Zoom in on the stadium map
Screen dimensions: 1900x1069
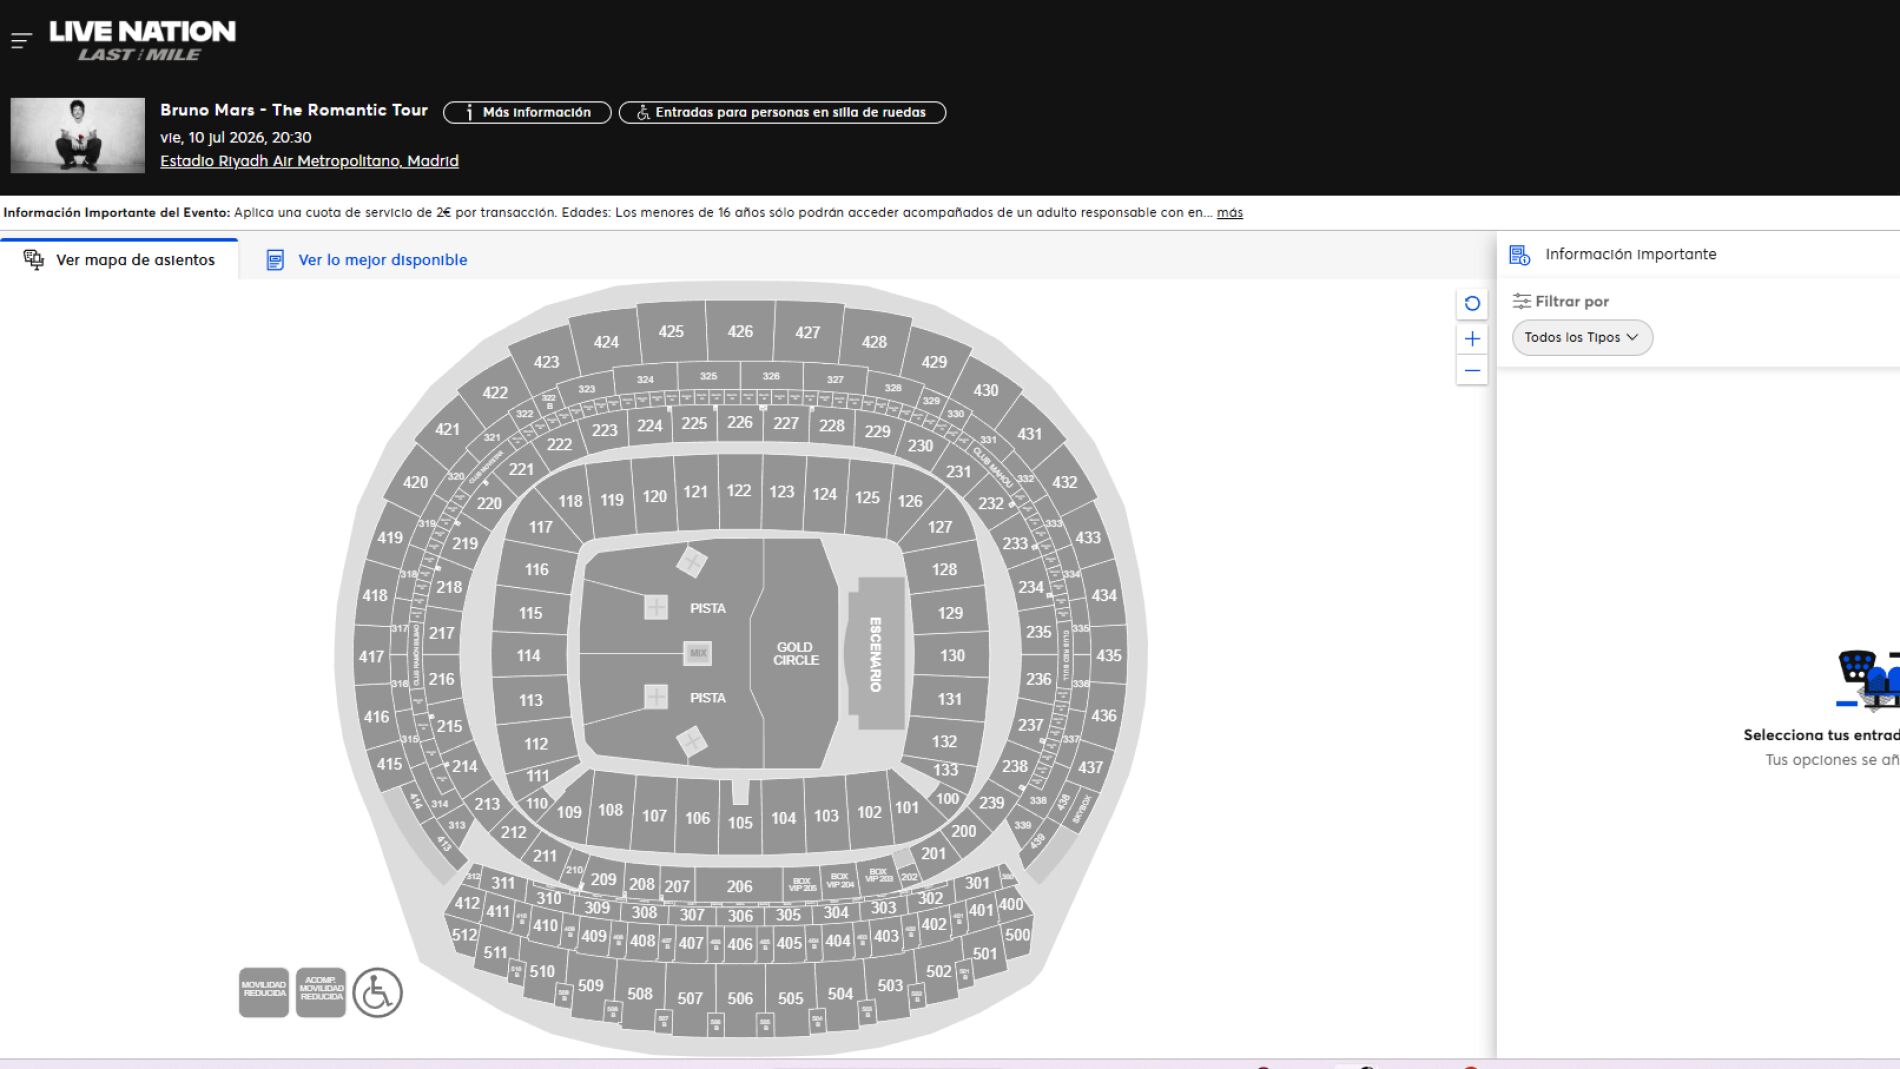pyautogui.click(x=1471, y=338)
